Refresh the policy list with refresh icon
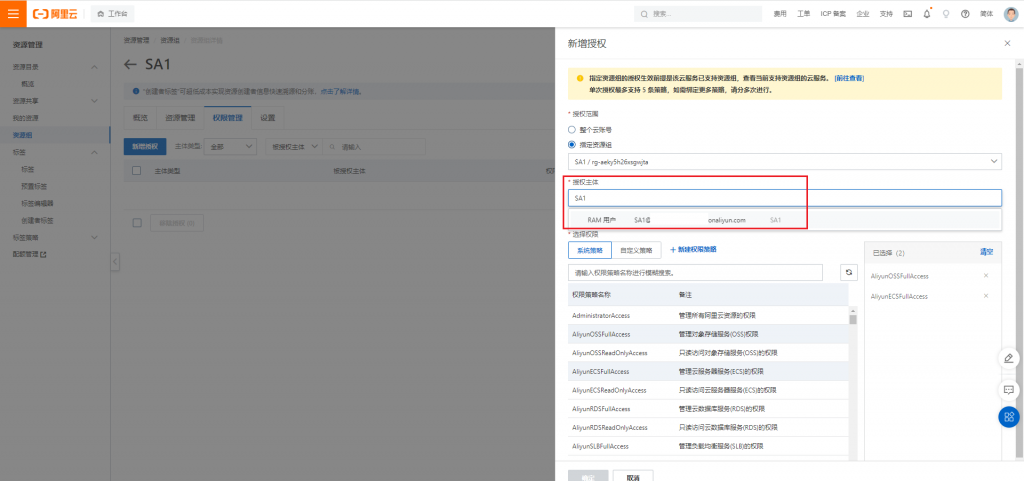This screenshot has height=481, width=1024. [x=848, y=272]
